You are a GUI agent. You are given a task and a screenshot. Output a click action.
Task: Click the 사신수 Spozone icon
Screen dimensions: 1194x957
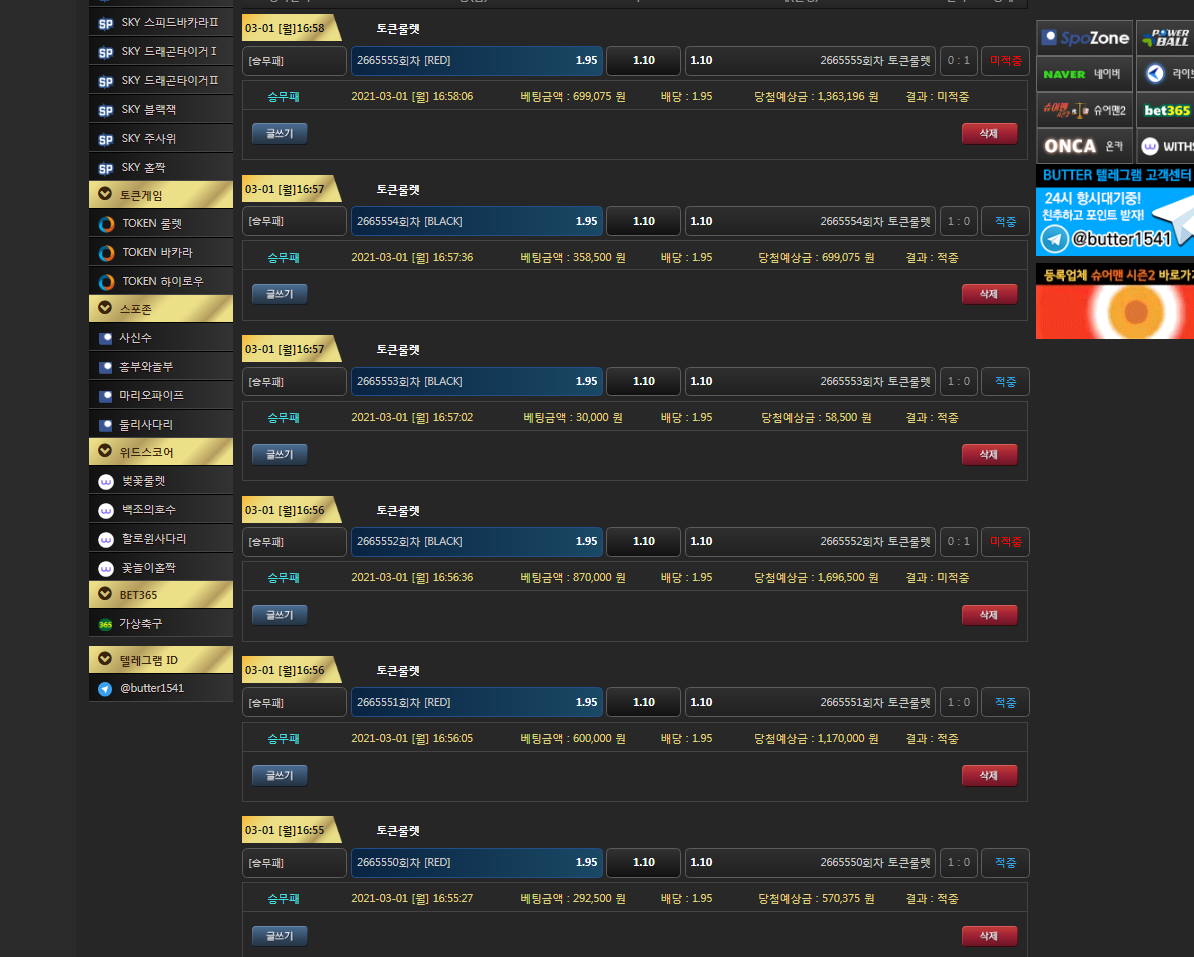[106, 339]
